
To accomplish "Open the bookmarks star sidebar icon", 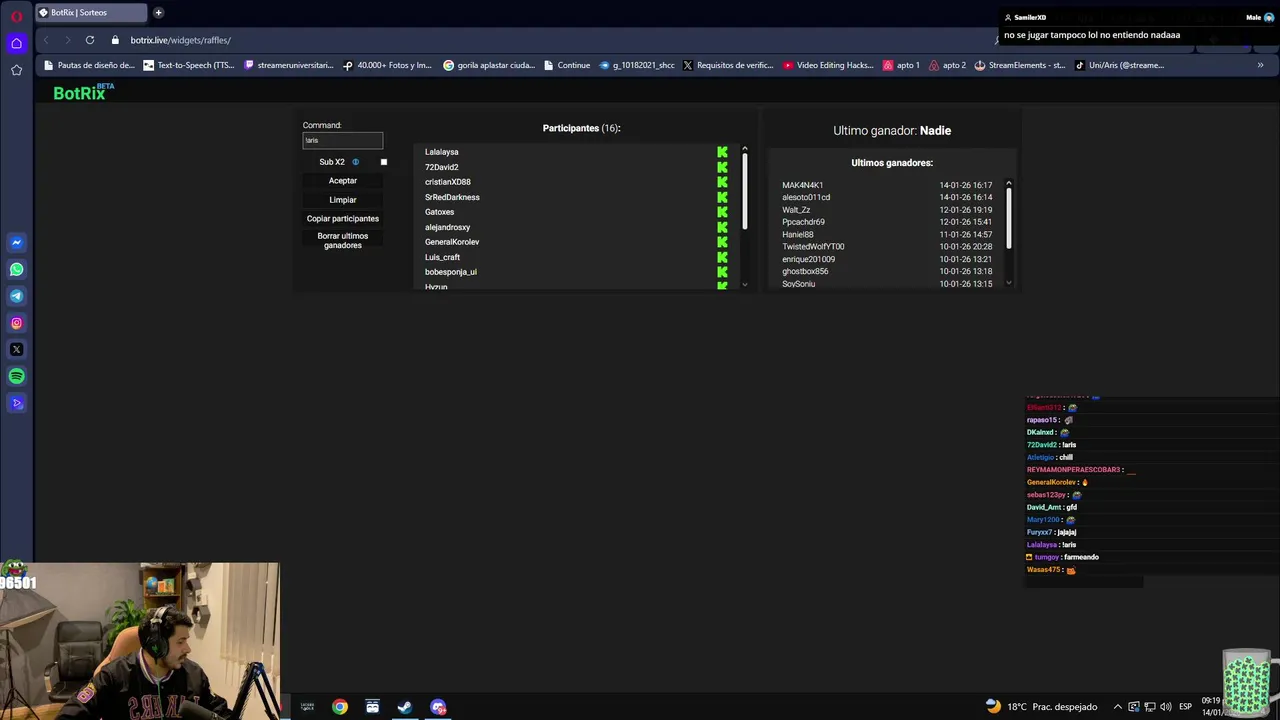I will 16,70.
